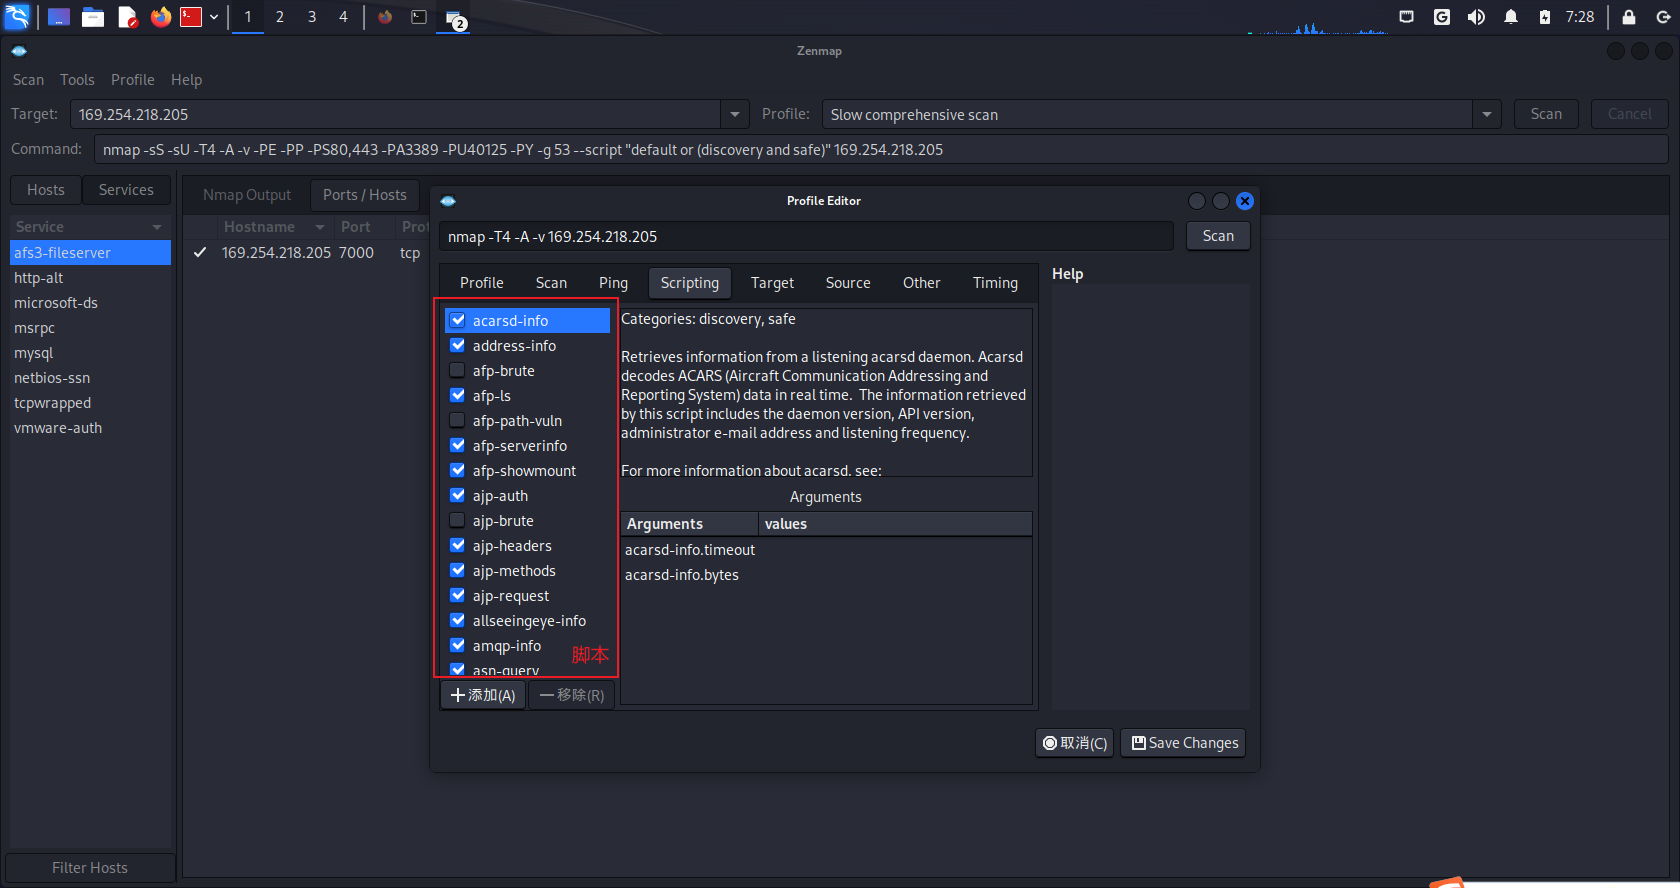Switch to the Services list button
The height and width of the screenshot is (888, 1680).
pos(126,190)
